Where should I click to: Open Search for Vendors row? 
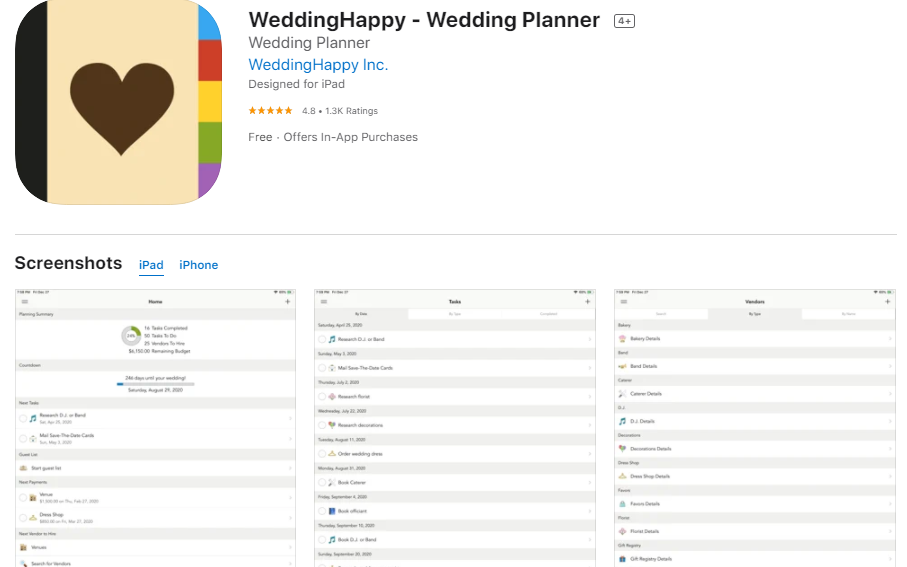[155, 563]
